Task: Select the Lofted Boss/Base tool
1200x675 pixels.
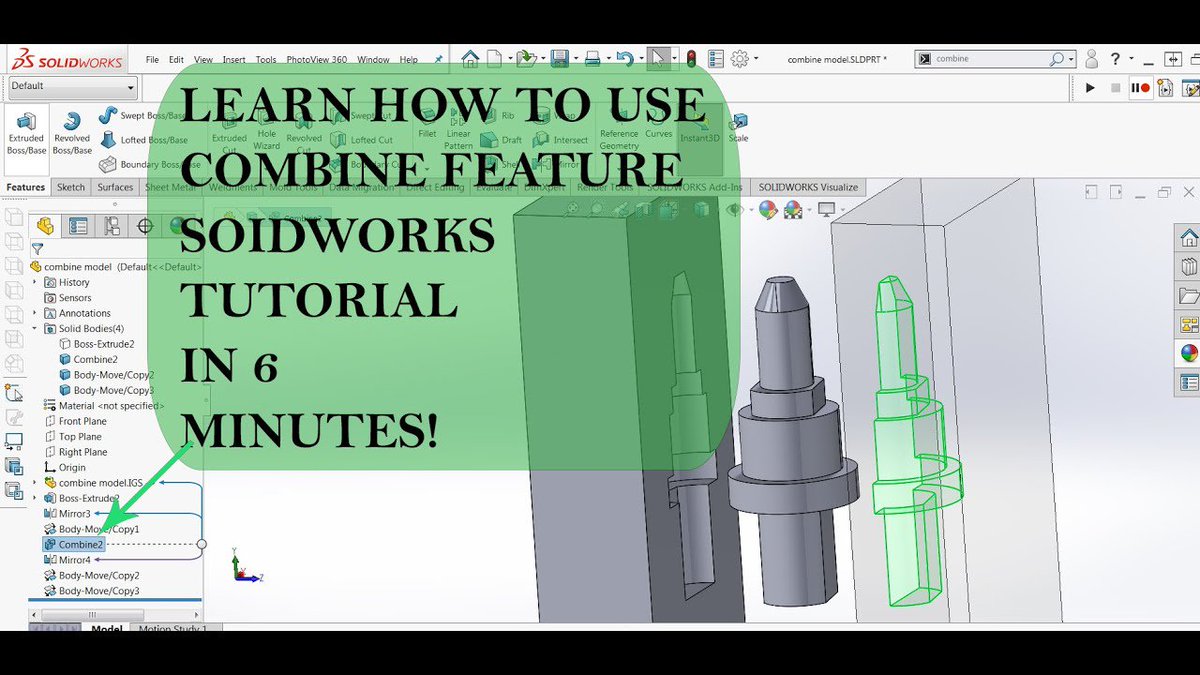Action: coord(143,141)
